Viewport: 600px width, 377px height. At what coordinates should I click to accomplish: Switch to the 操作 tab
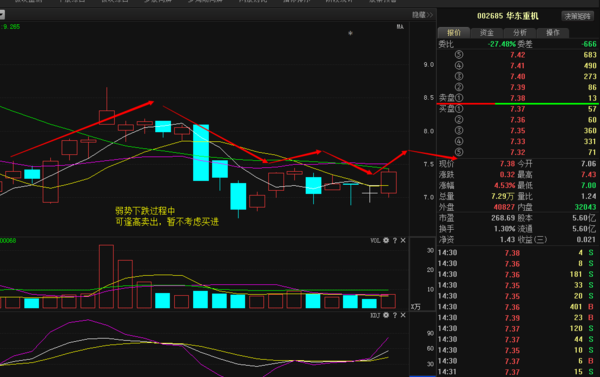point(553,33)
